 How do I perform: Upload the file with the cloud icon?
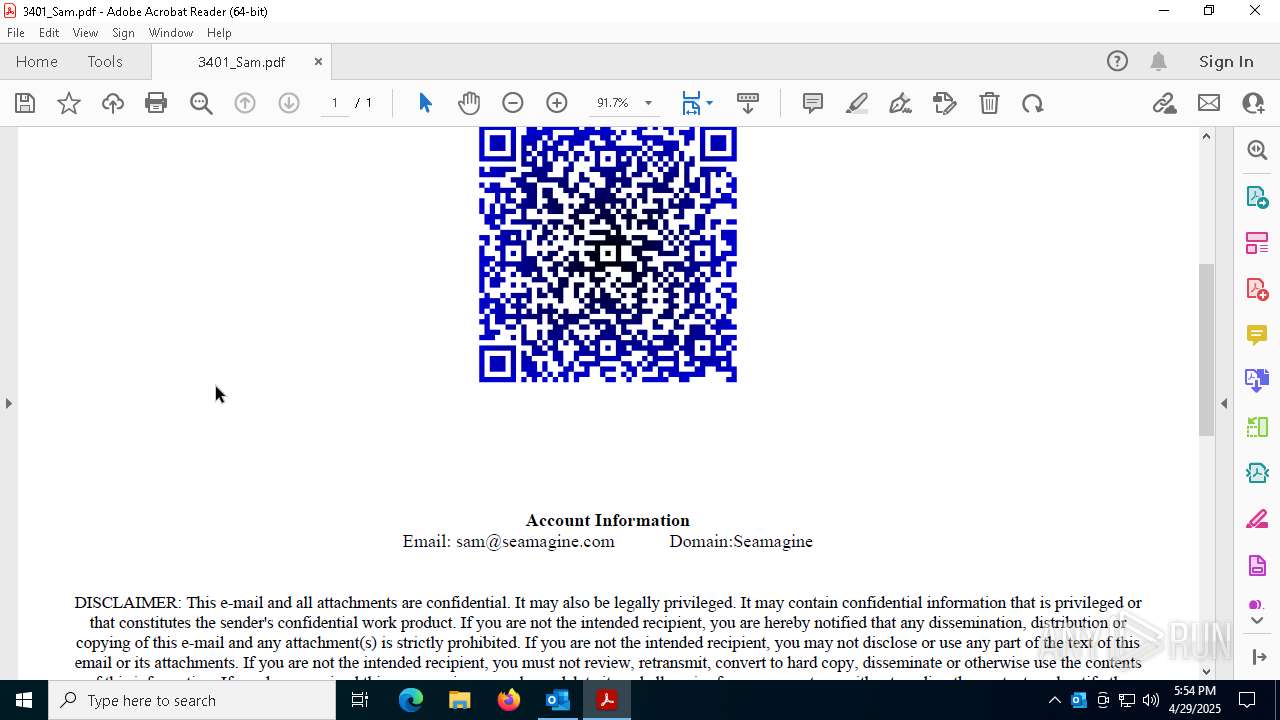point(113,103)
